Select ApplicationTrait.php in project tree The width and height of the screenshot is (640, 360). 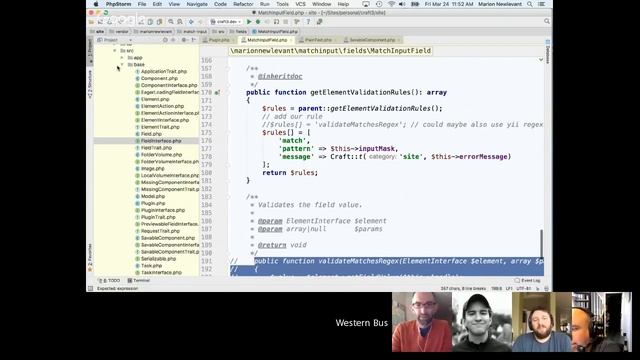pos(164,71)
